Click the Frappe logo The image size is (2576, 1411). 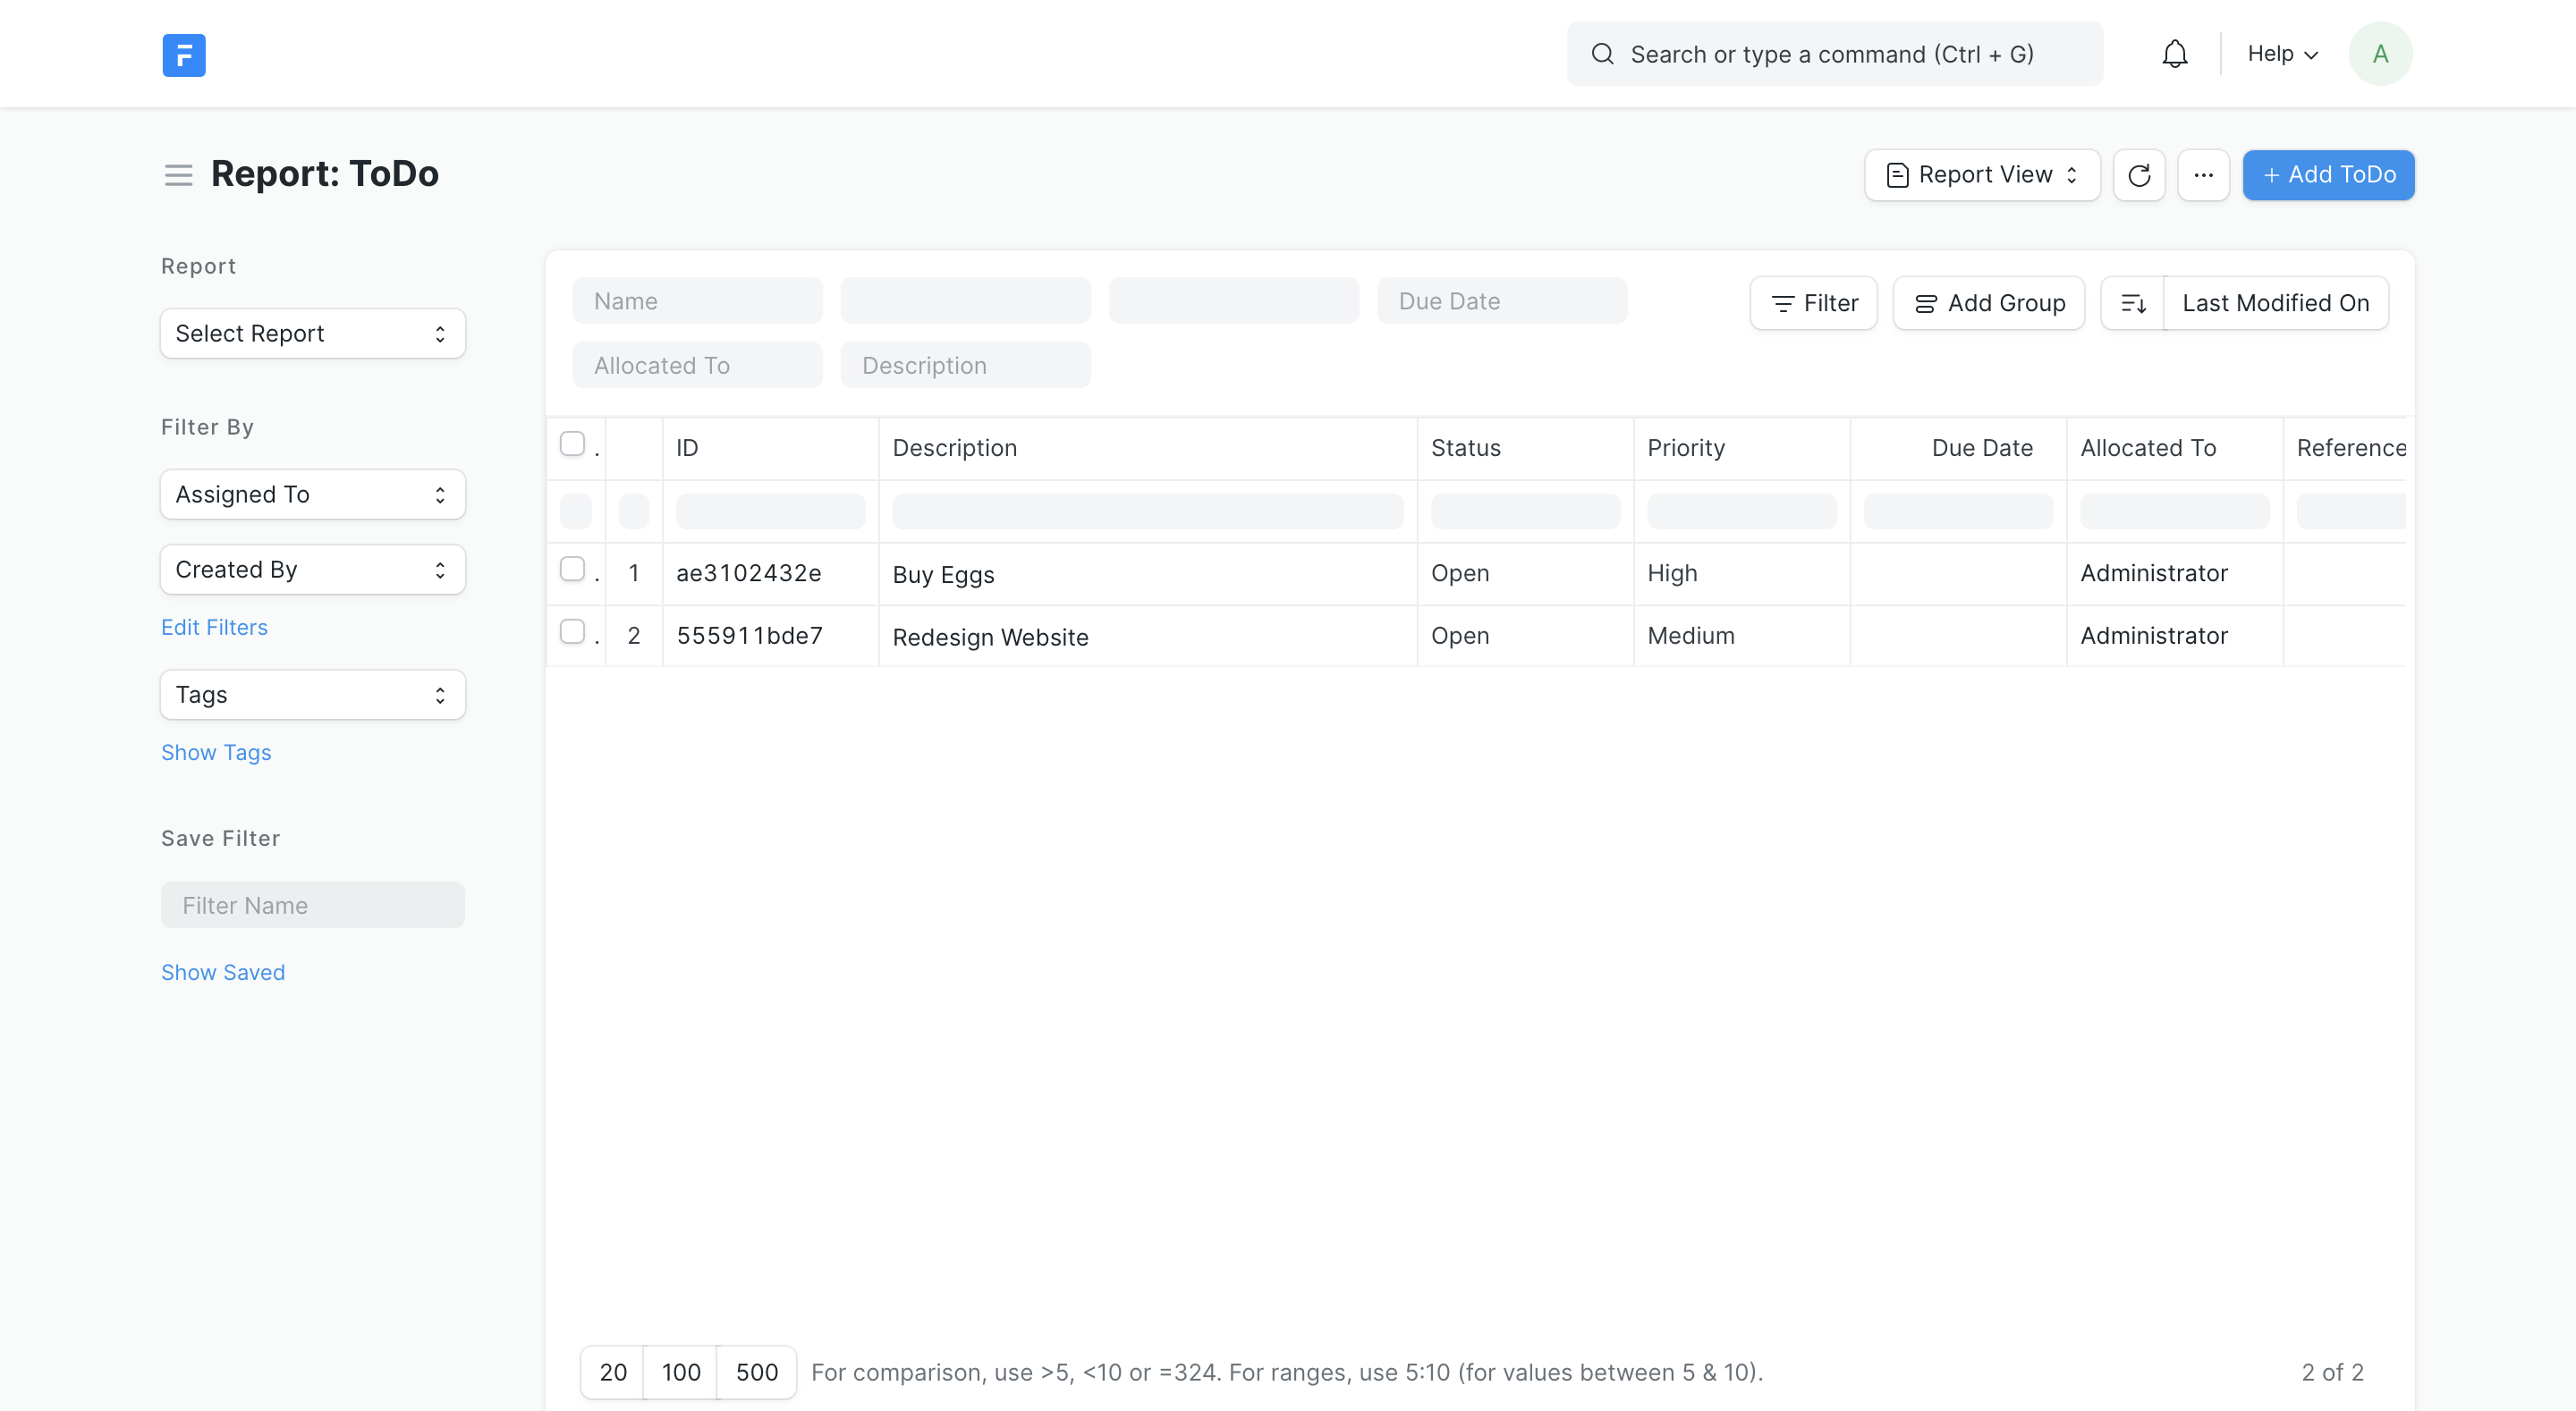pyautogui.click(x=183, y=55)
